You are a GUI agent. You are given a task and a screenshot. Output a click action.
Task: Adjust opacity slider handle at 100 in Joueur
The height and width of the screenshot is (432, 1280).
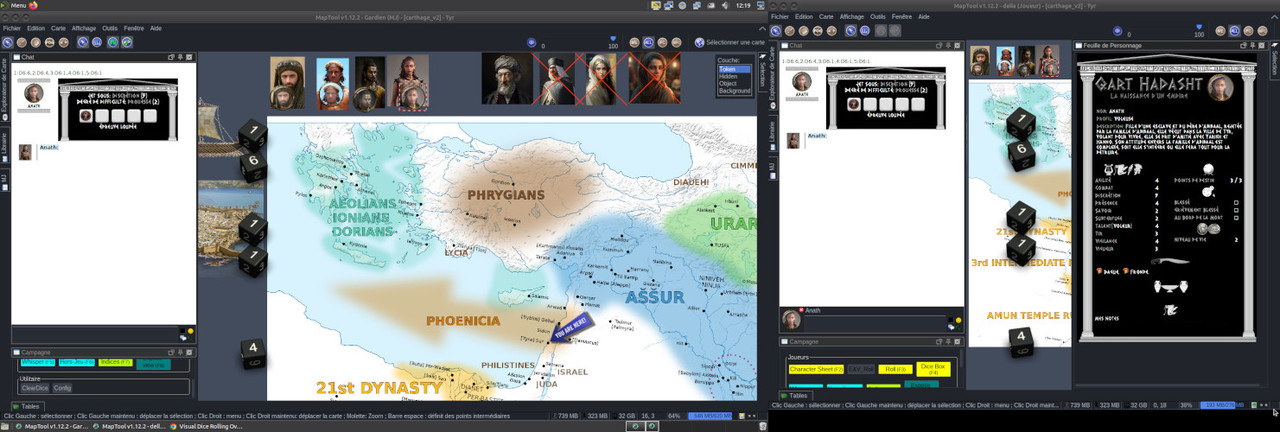(1199, 27)
